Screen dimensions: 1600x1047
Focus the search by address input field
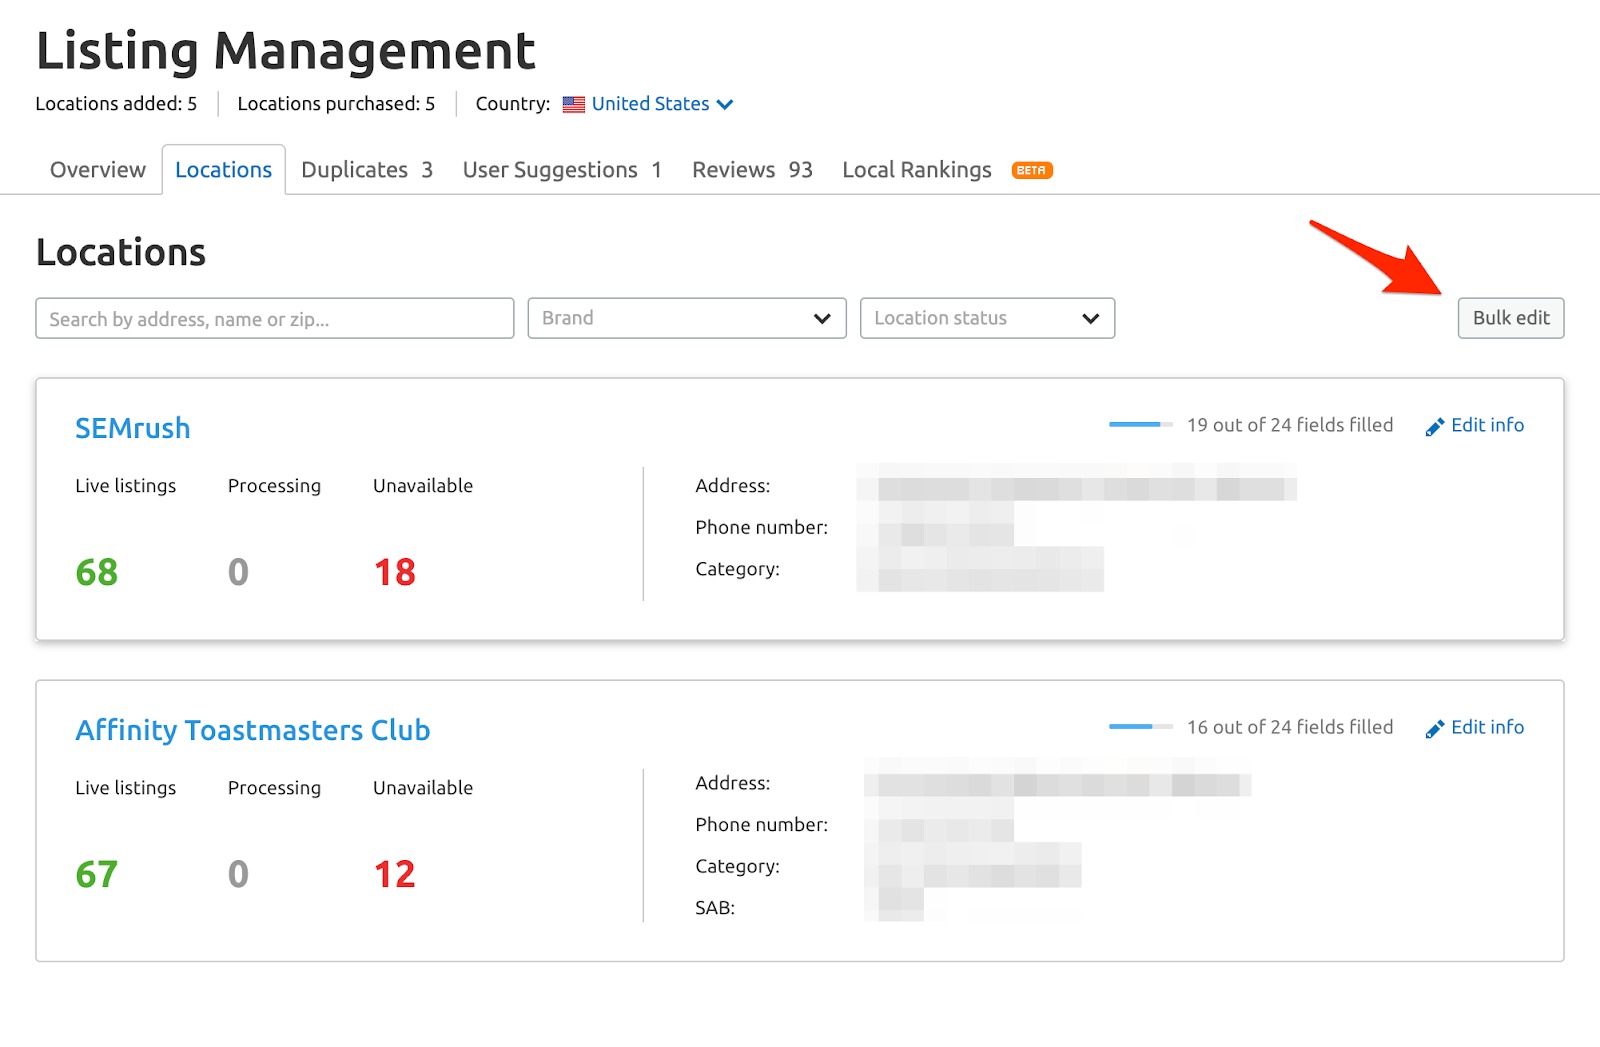tap(275, 318)
